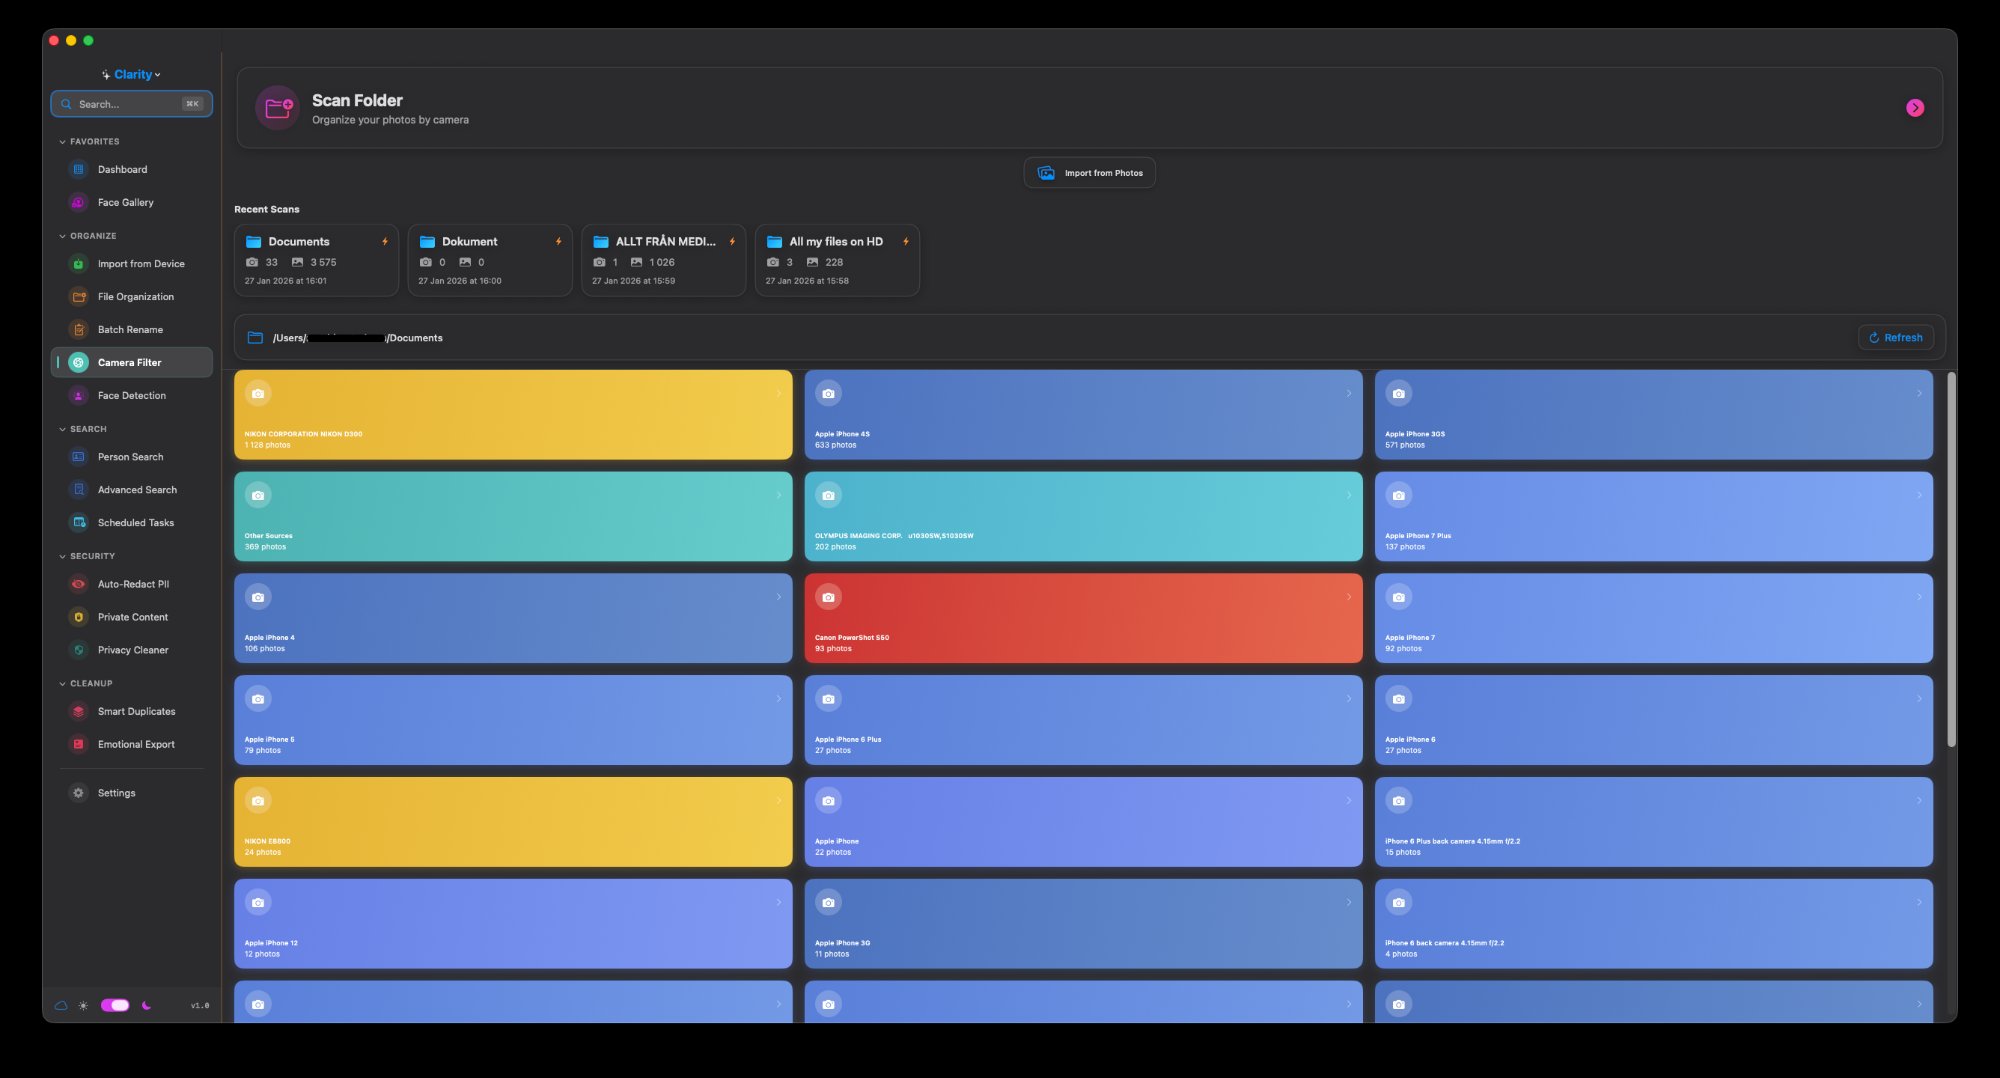
Task: Click the sun light-mode icon
Action: tap(83, 1005)
